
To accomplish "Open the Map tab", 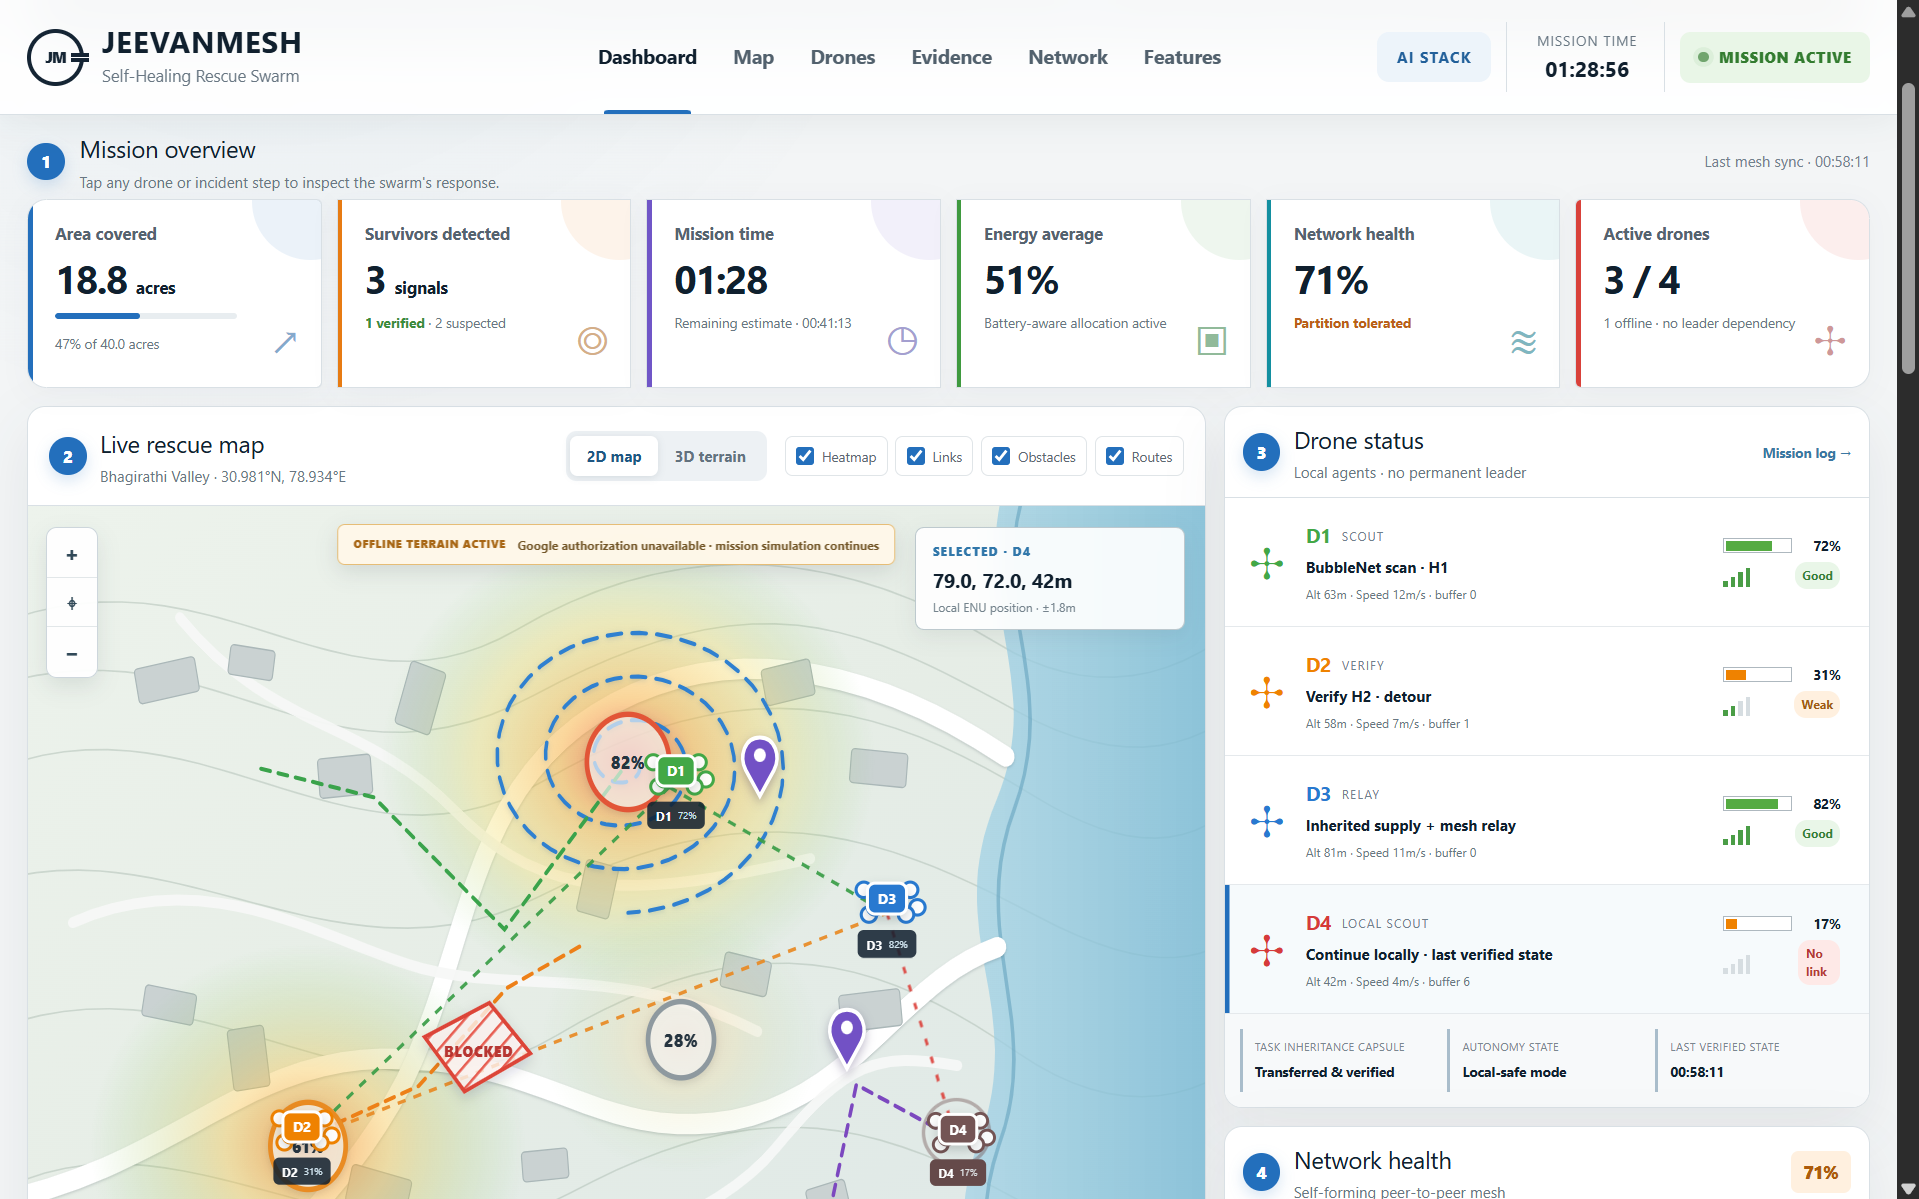I will click(x=753, y=57).
